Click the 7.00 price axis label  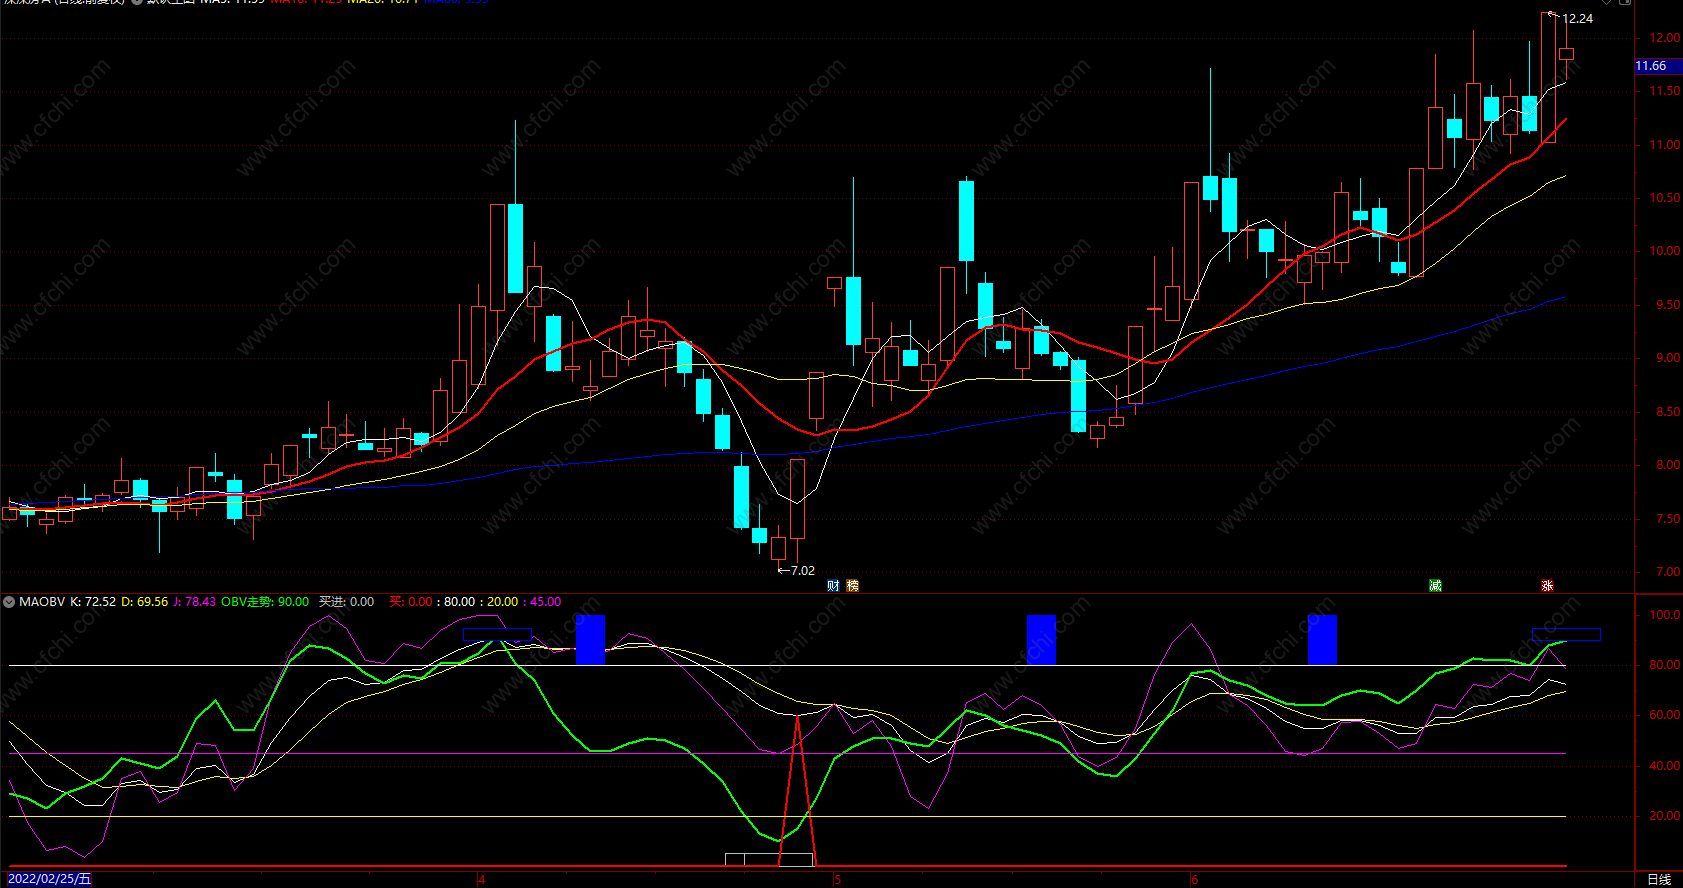click(x=1668, y=572)
